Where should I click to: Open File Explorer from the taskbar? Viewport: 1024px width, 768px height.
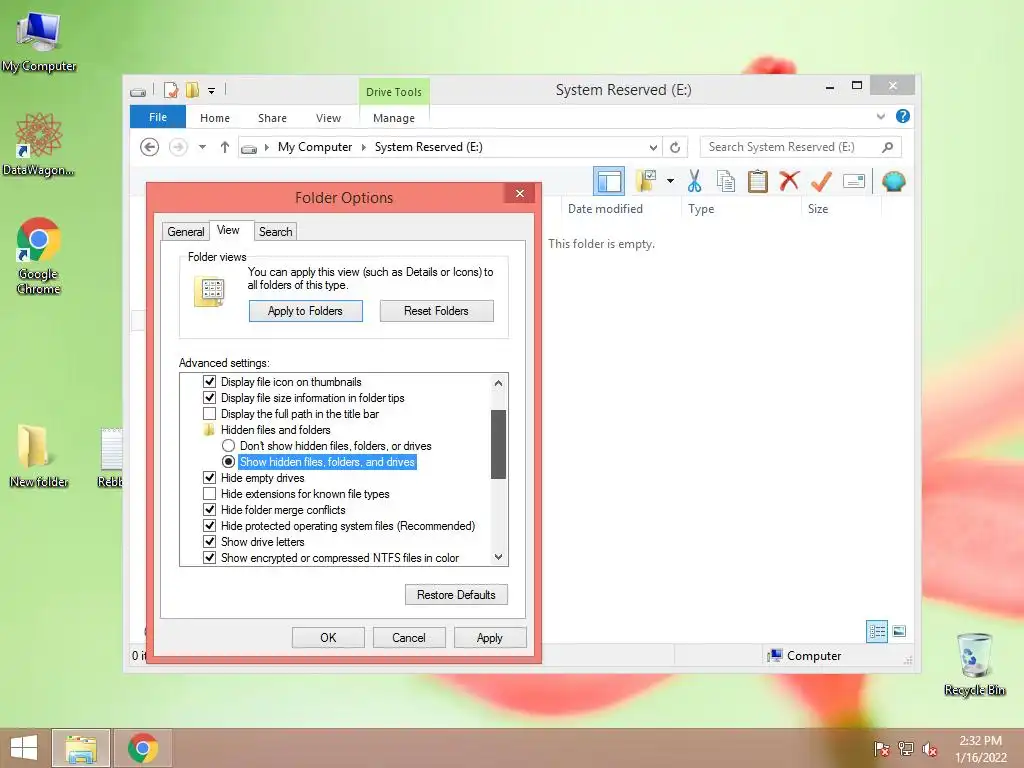tap(81, 748)
